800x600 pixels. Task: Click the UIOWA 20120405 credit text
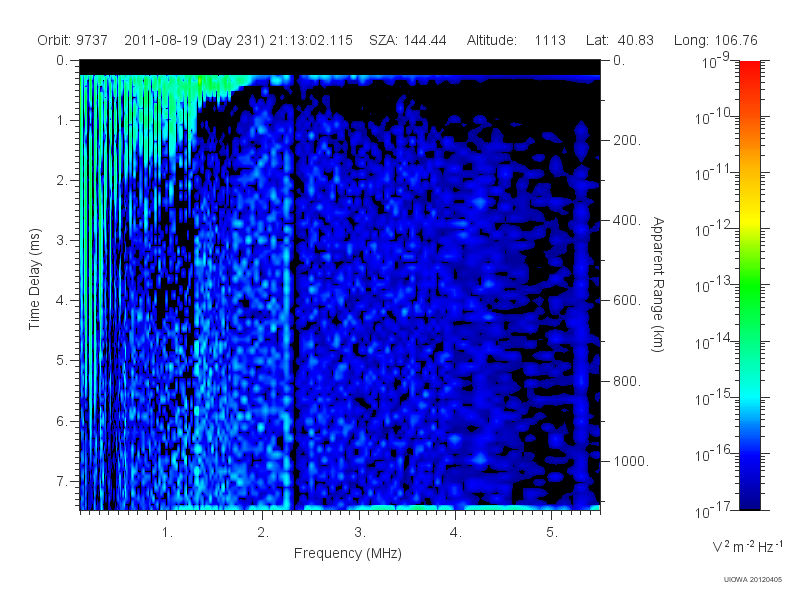(x=753, y=580)
